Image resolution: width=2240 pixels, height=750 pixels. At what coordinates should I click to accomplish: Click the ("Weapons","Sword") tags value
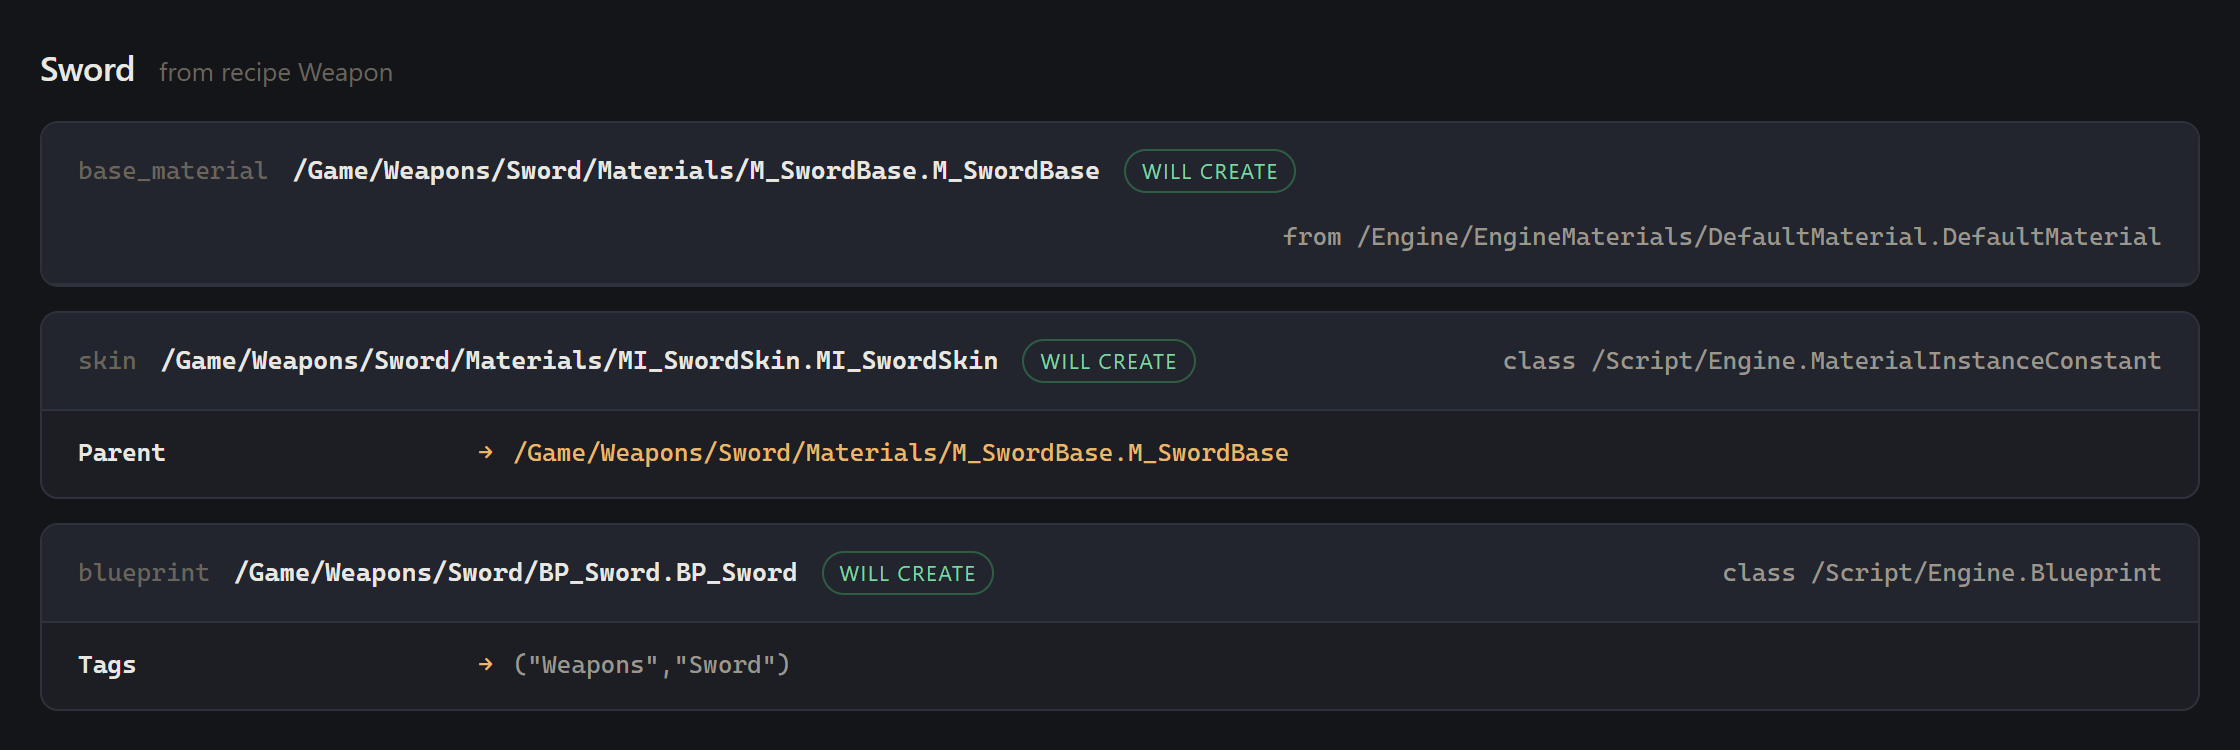pos(652,665)
